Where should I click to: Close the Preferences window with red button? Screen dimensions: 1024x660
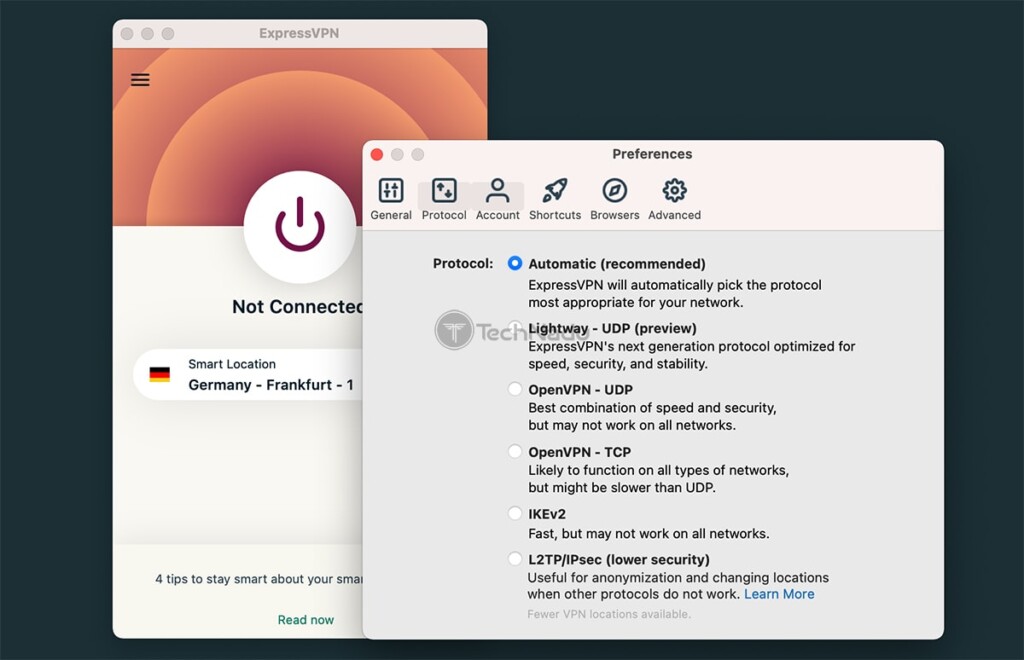click(x=377, y=155)
